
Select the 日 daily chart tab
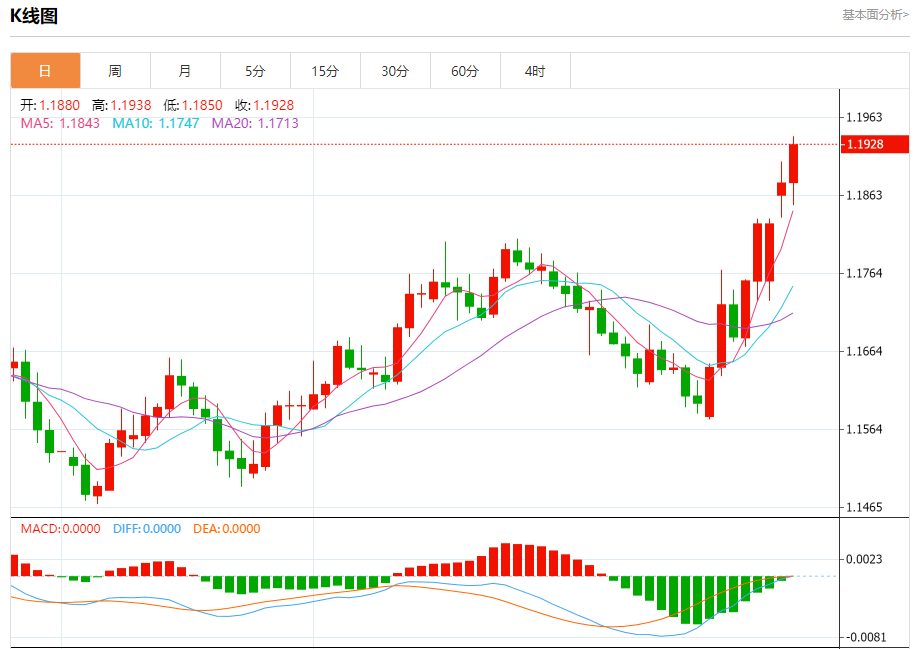[45, 71]
